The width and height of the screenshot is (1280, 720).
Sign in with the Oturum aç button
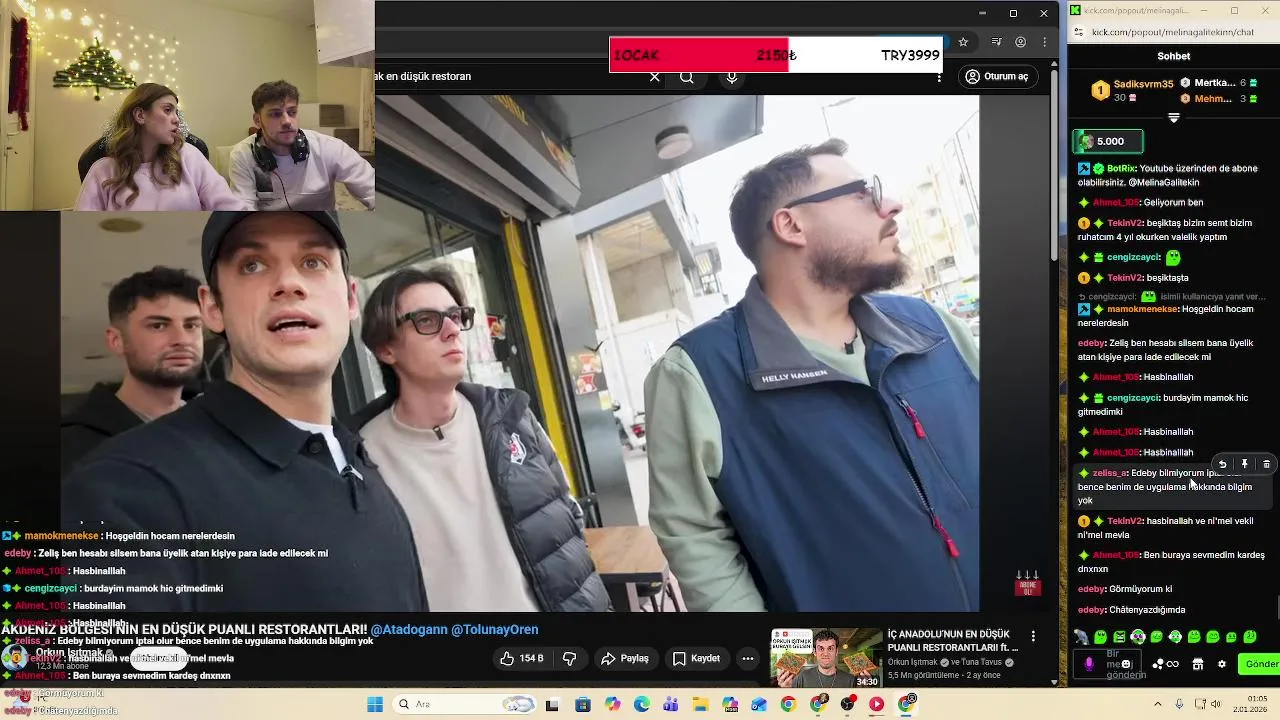click(x=997, y=77)
